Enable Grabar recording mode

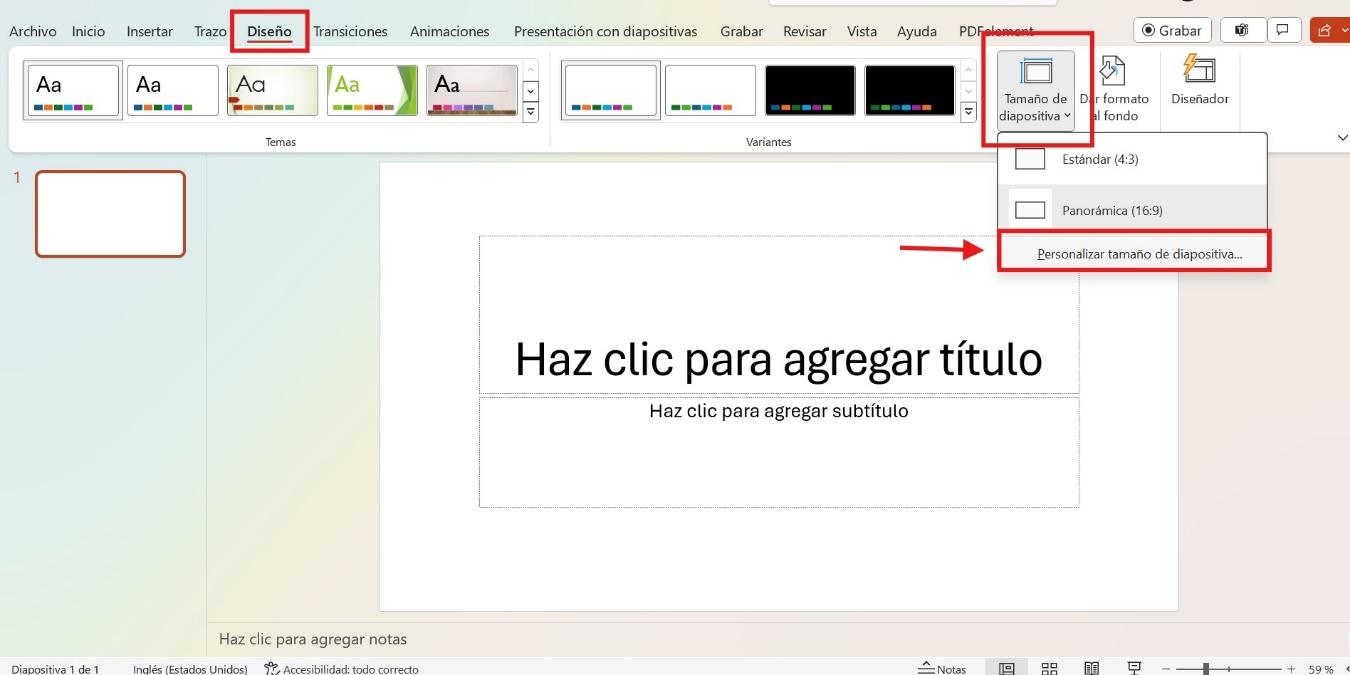[1171, 29]
